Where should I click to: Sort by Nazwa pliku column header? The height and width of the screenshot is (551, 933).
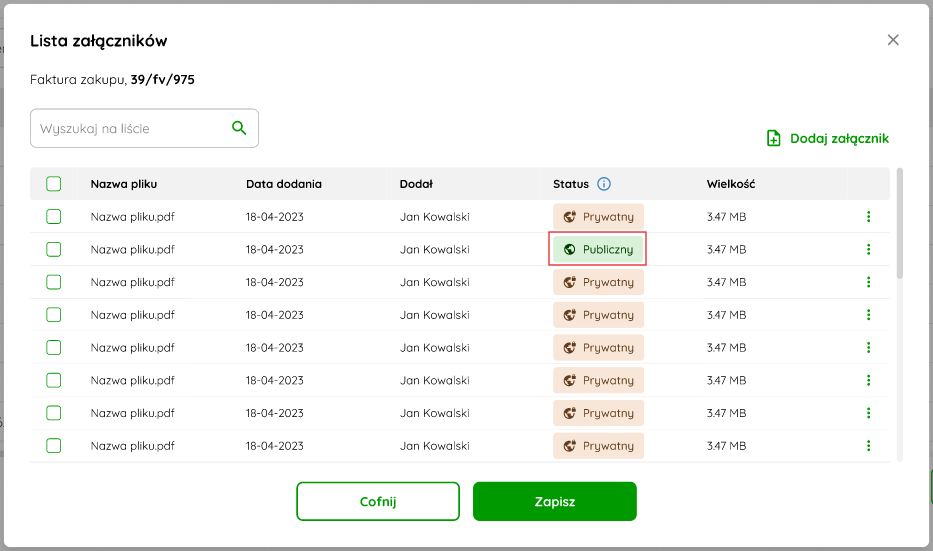(124, 184)
